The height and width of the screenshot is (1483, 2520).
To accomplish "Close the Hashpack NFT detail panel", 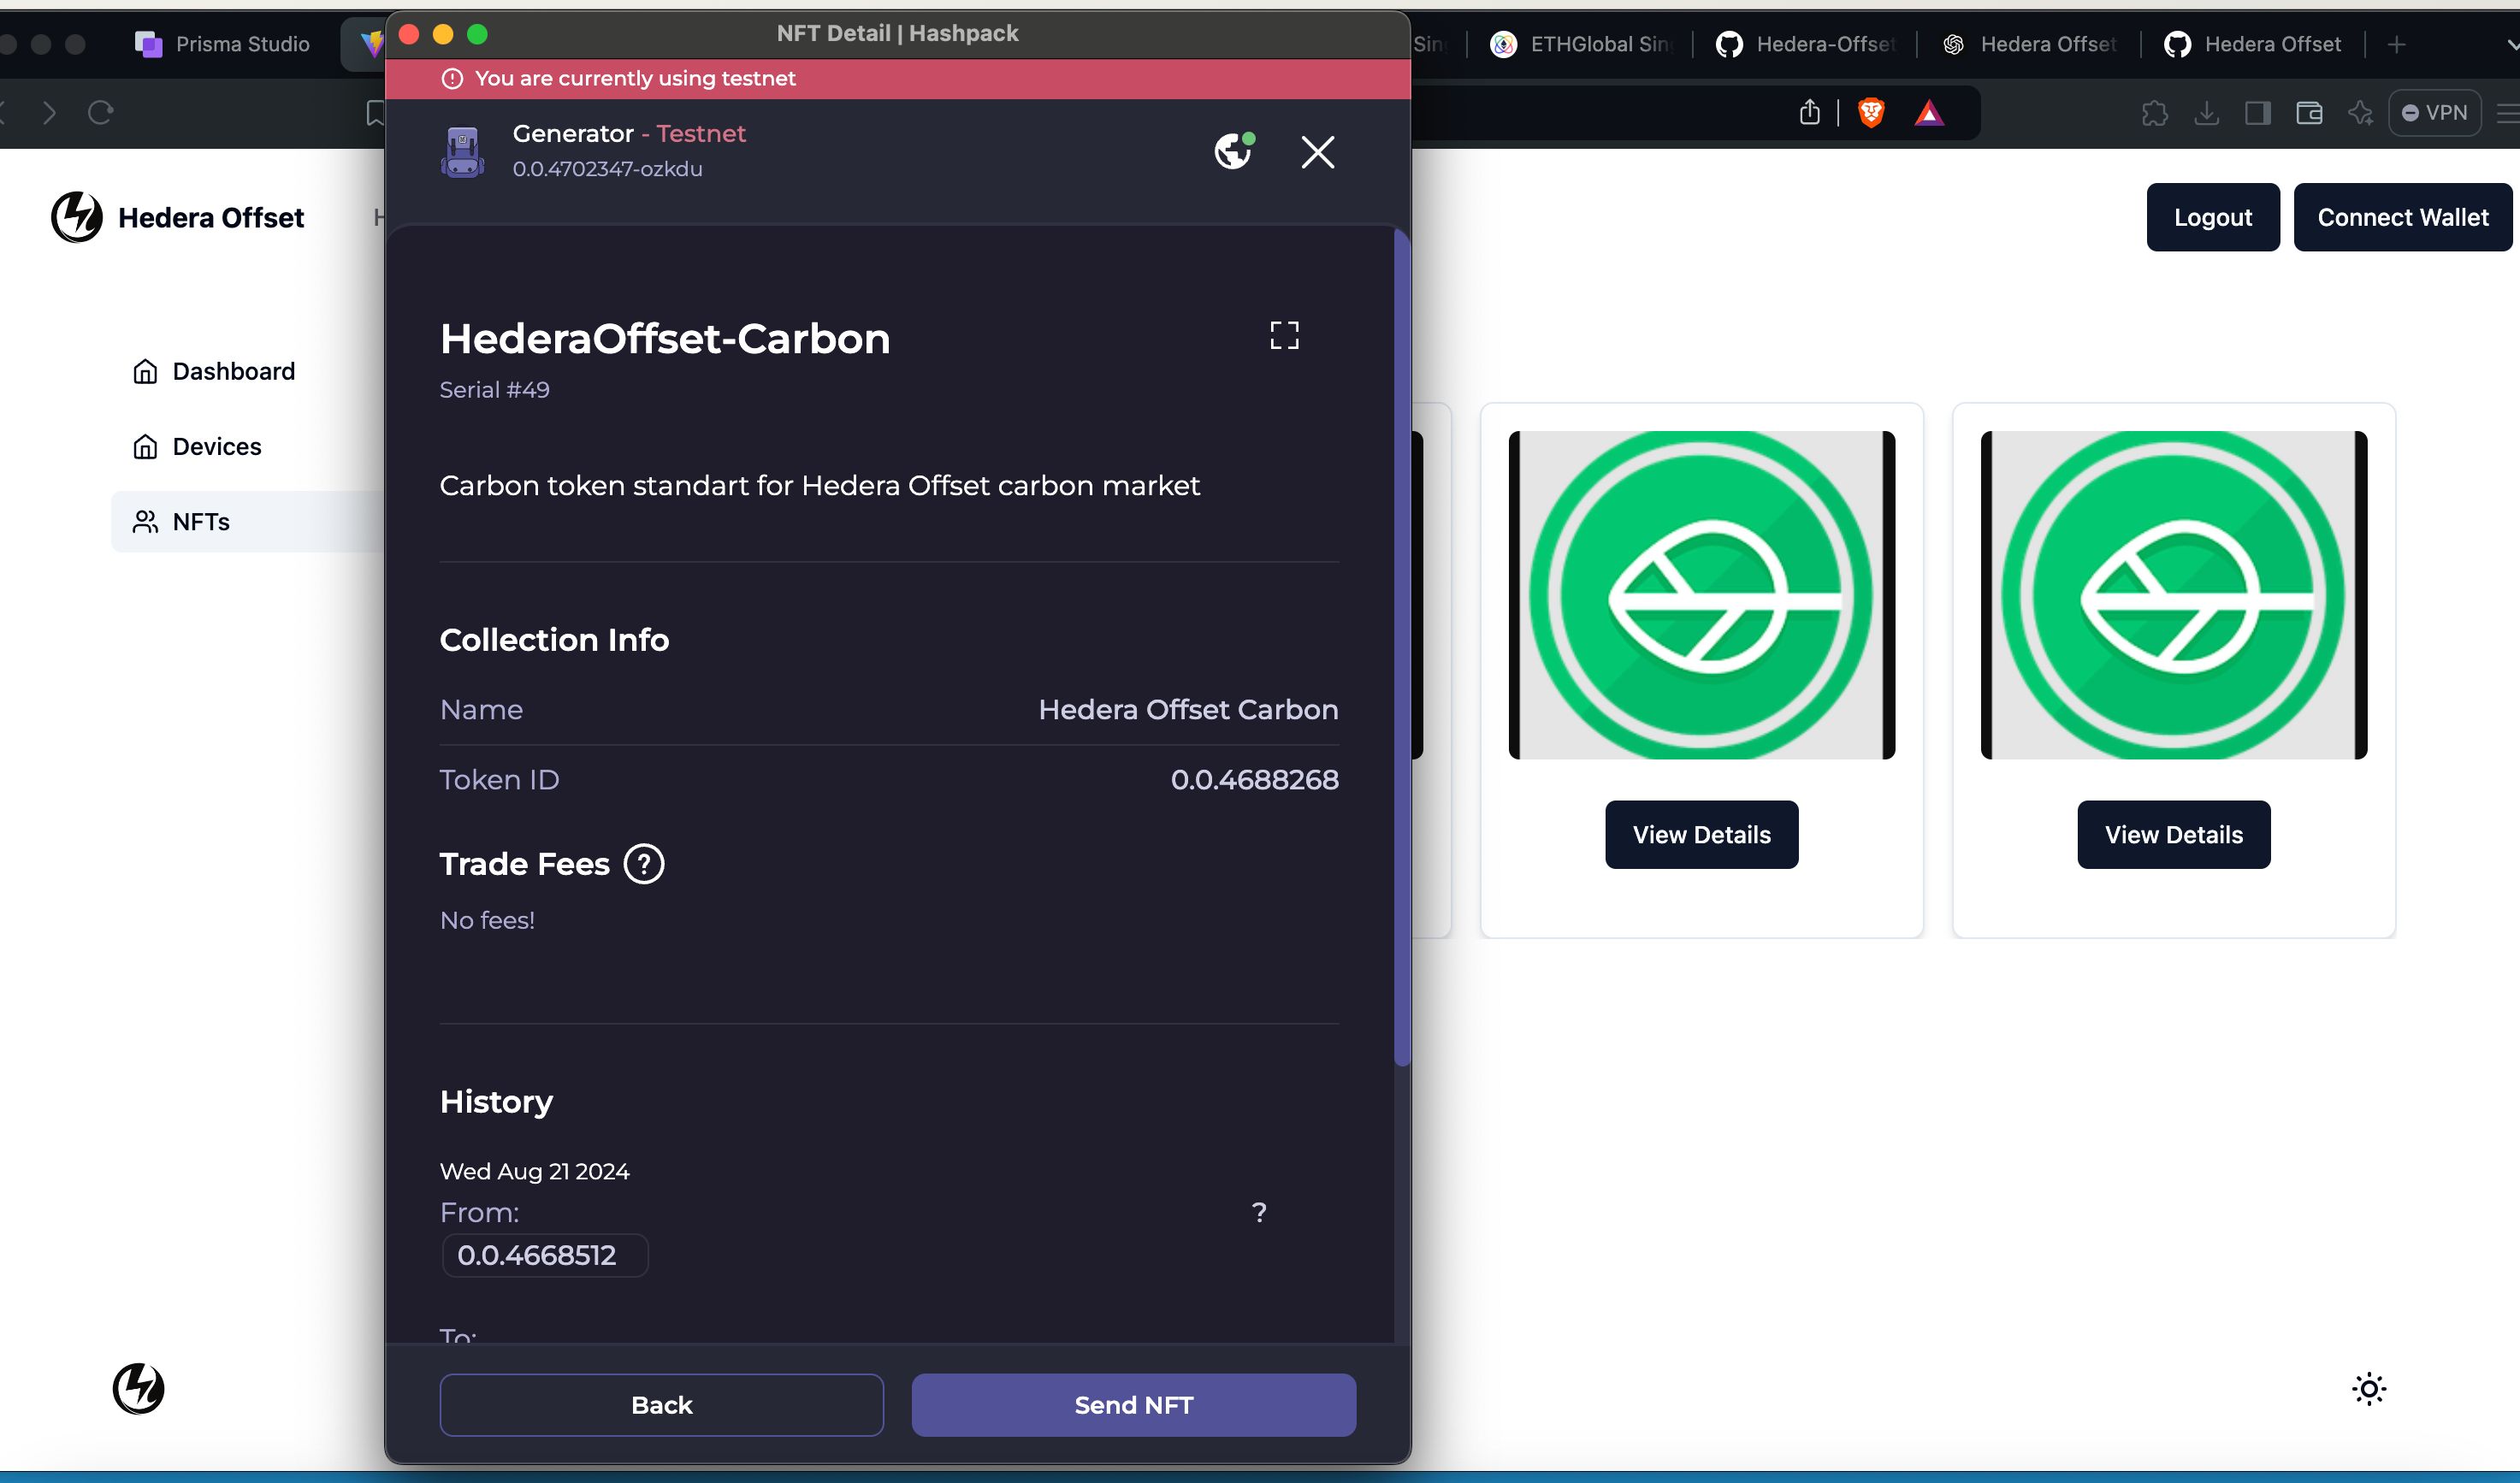I will (1317, 152).
